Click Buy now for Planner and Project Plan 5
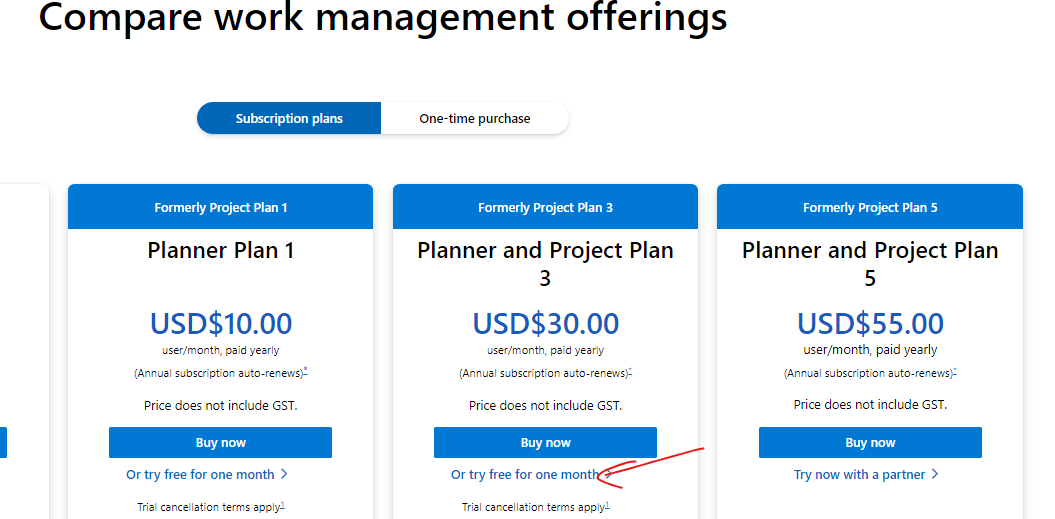The image size is (1055, 519). [x=870, y=443]
